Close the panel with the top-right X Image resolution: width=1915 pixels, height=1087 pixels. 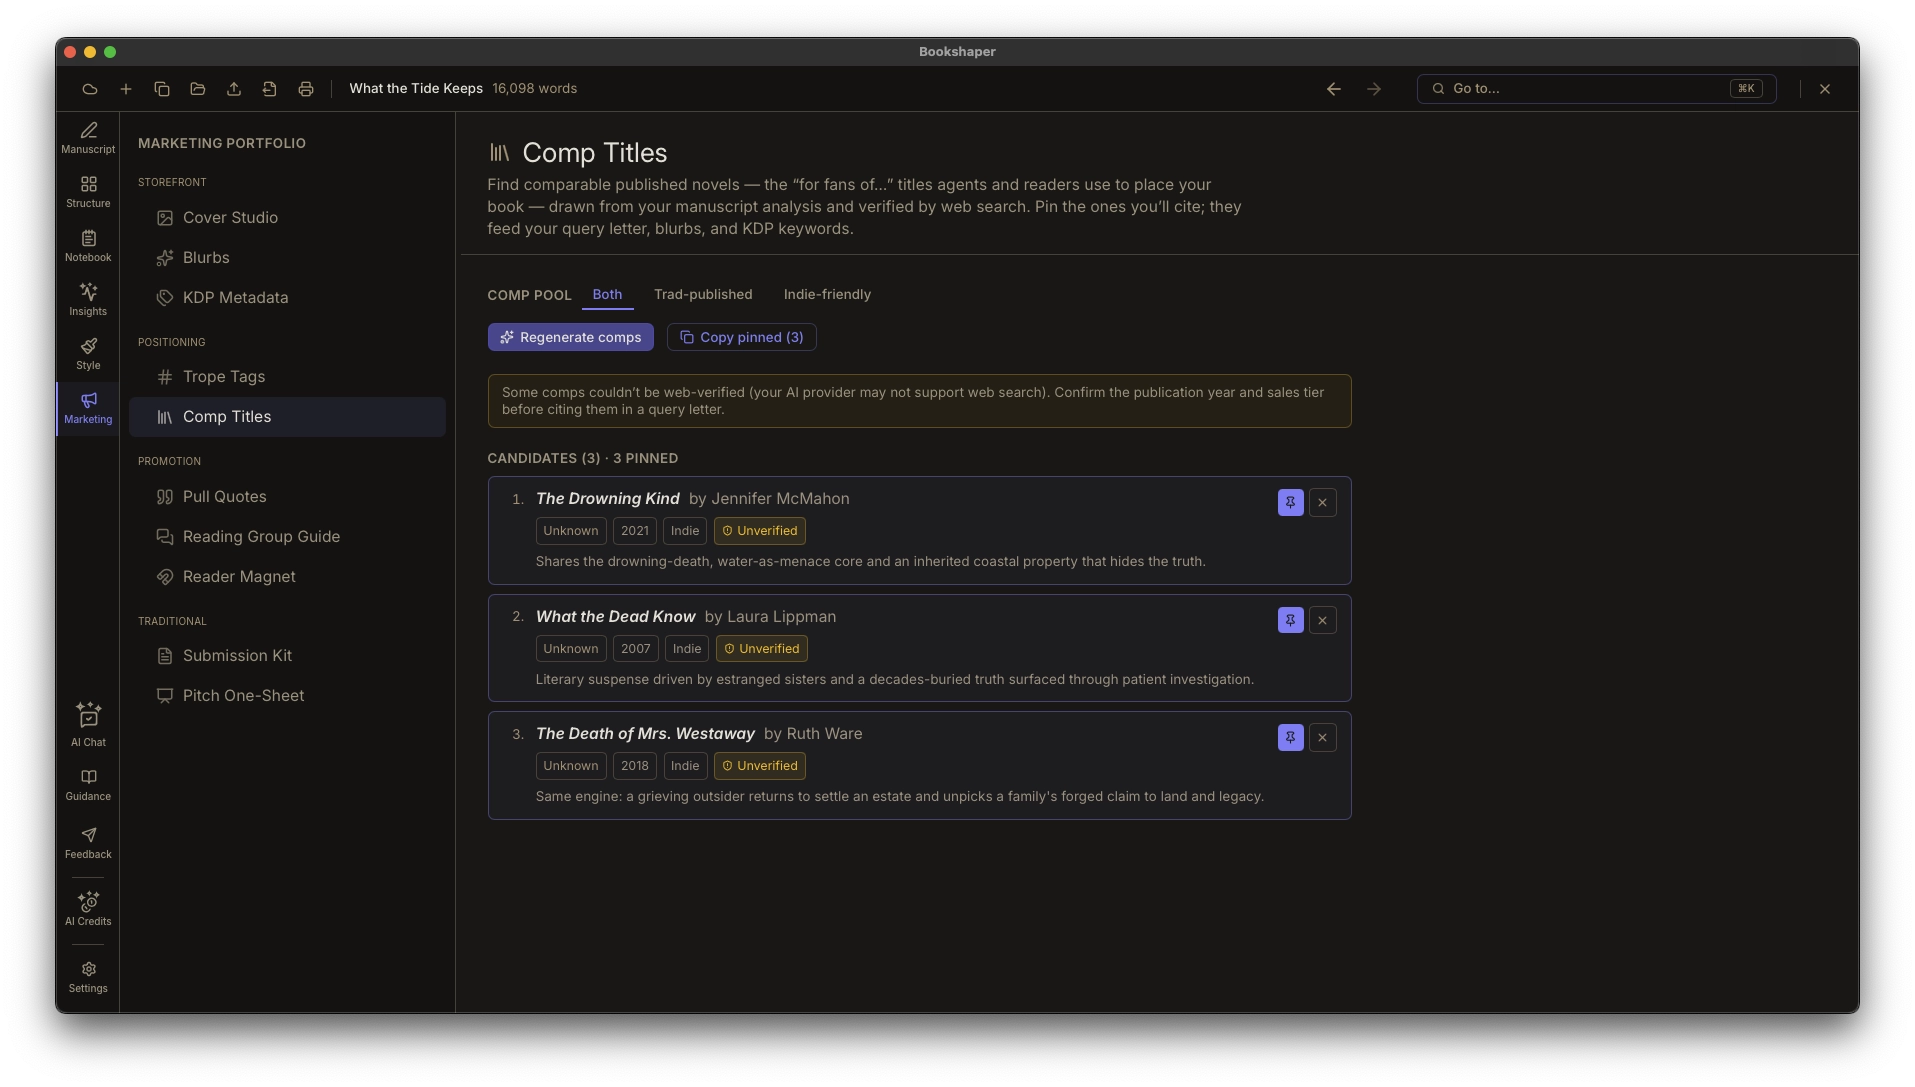1825,89
